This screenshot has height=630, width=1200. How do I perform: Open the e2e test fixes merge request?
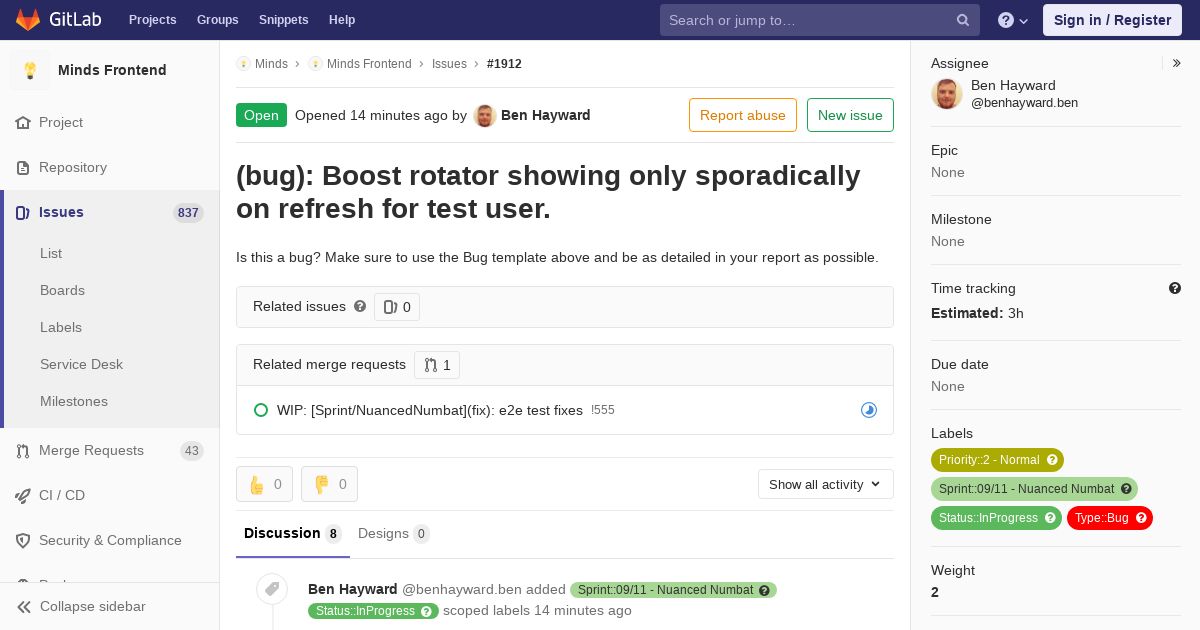tap(430, 410)
